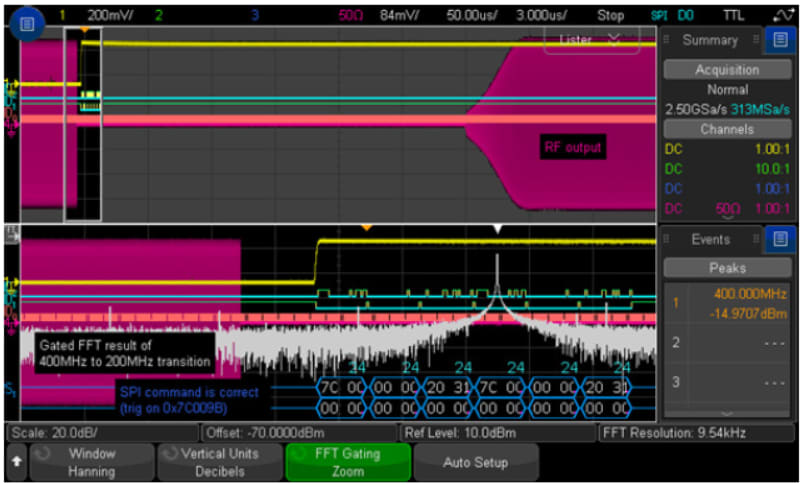Open the Vertical Units Decibels softkey

click(x=219, y=462)
